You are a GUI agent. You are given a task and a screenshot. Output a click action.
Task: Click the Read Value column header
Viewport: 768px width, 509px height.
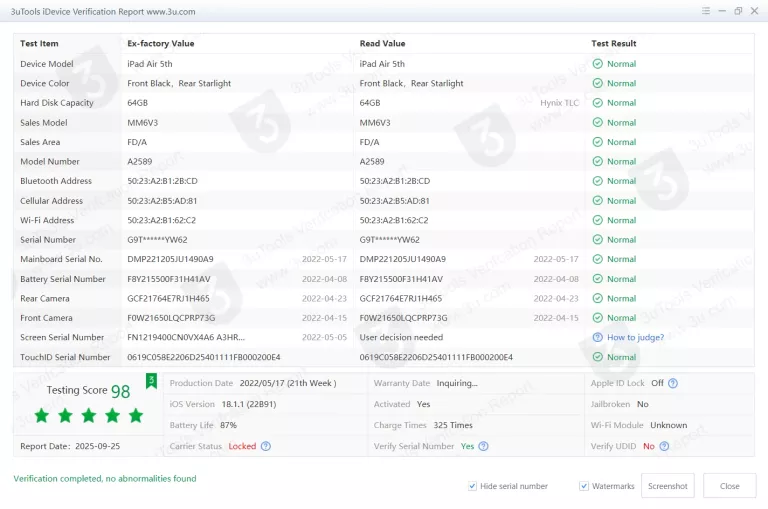pyautogui.click(x=382, y=43)
